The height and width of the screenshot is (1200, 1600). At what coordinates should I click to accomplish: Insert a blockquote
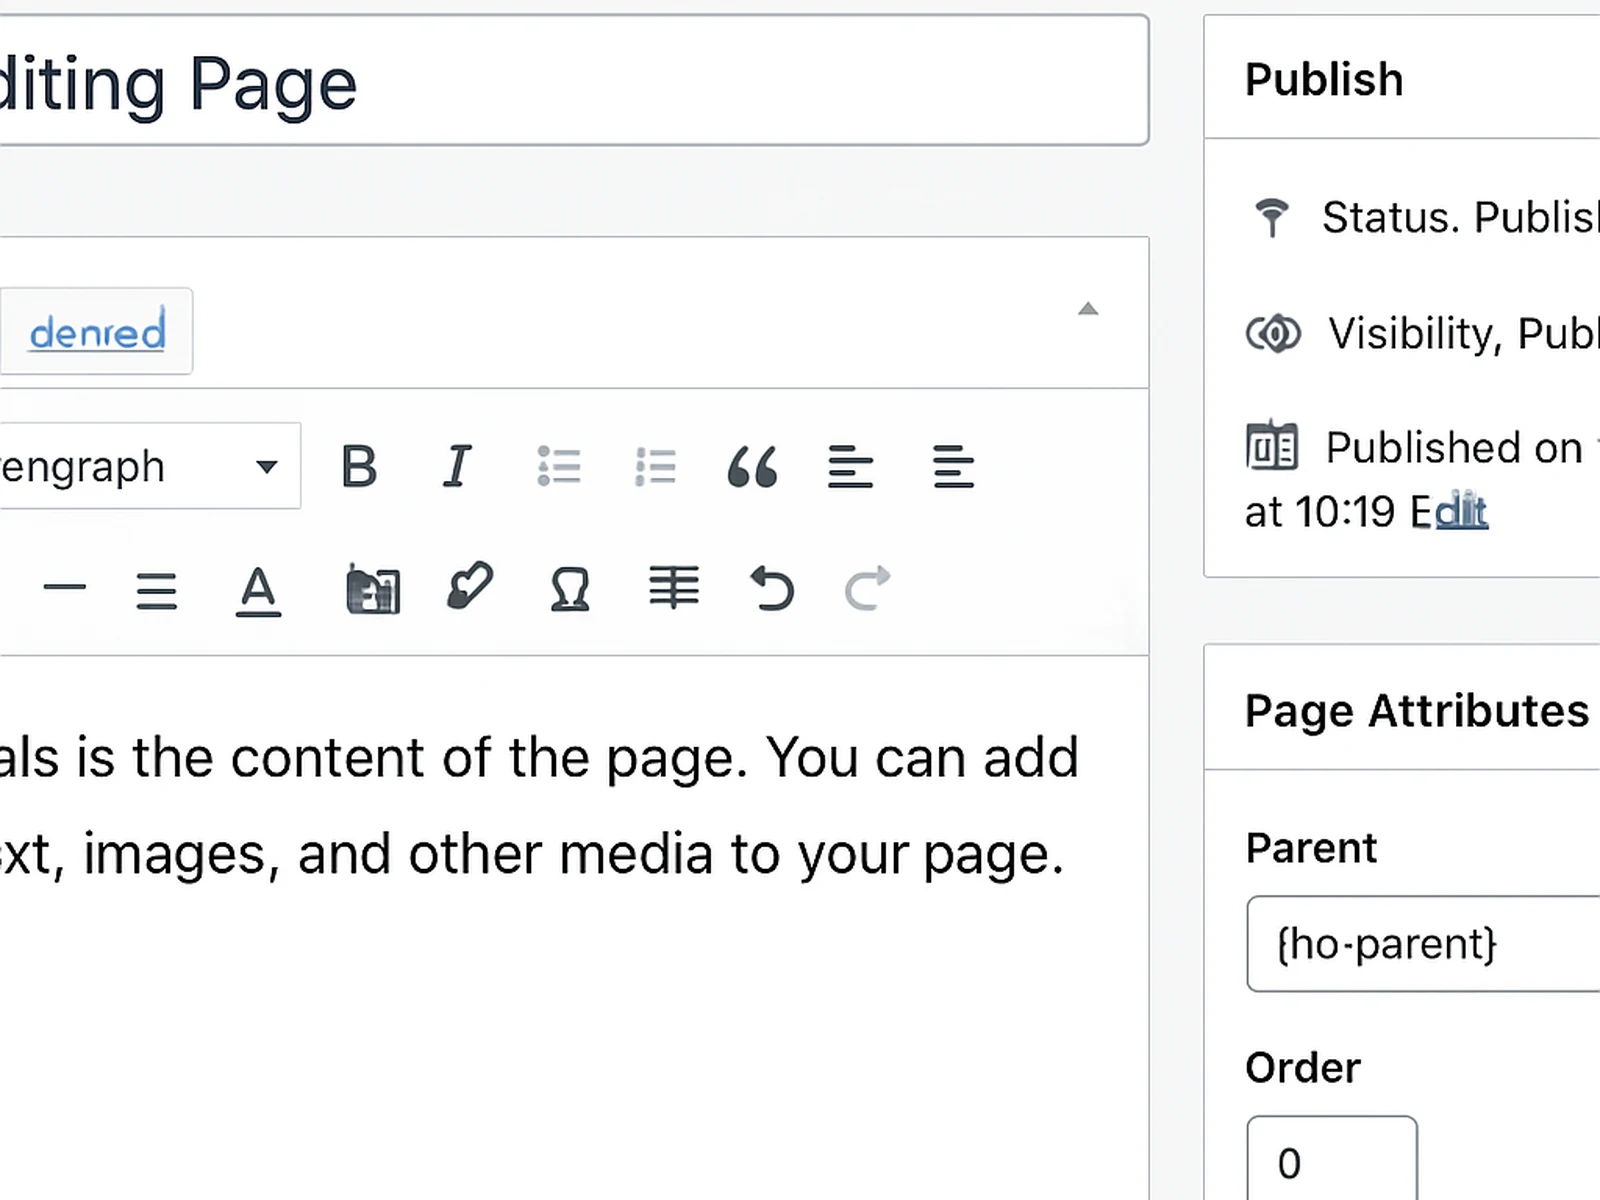click(x=752, y=466)
